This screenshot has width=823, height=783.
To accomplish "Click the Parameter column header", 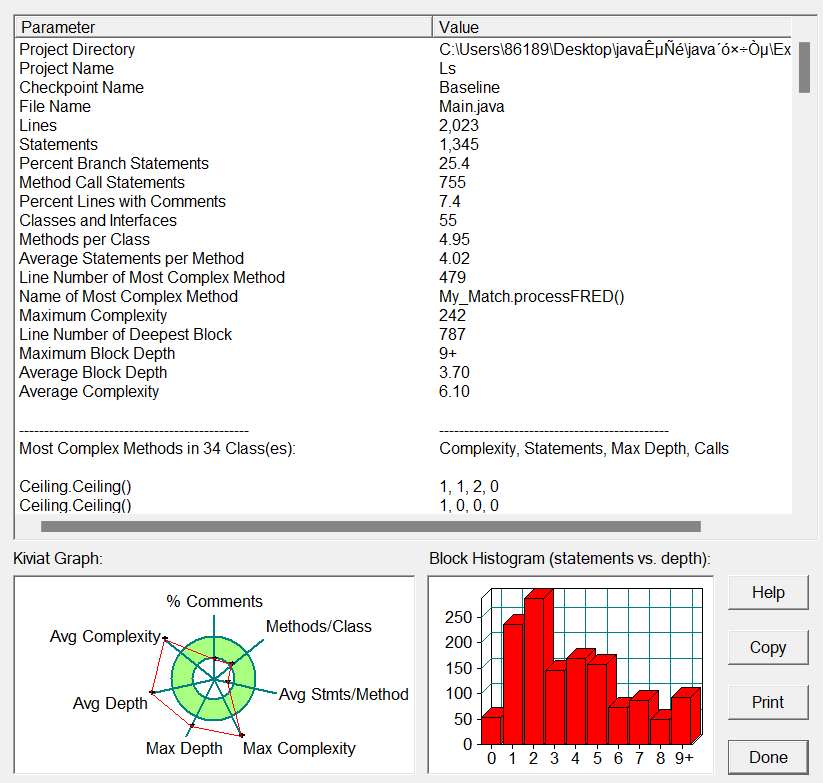I will pos(224,27).
